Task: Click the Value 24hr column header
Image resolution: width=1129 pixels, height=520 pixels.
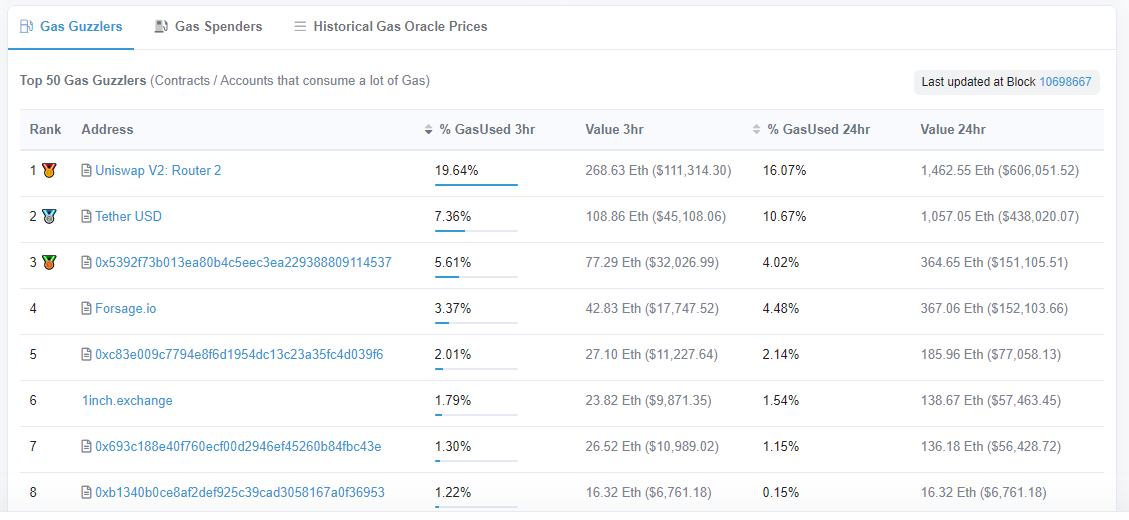Action: 953,130
